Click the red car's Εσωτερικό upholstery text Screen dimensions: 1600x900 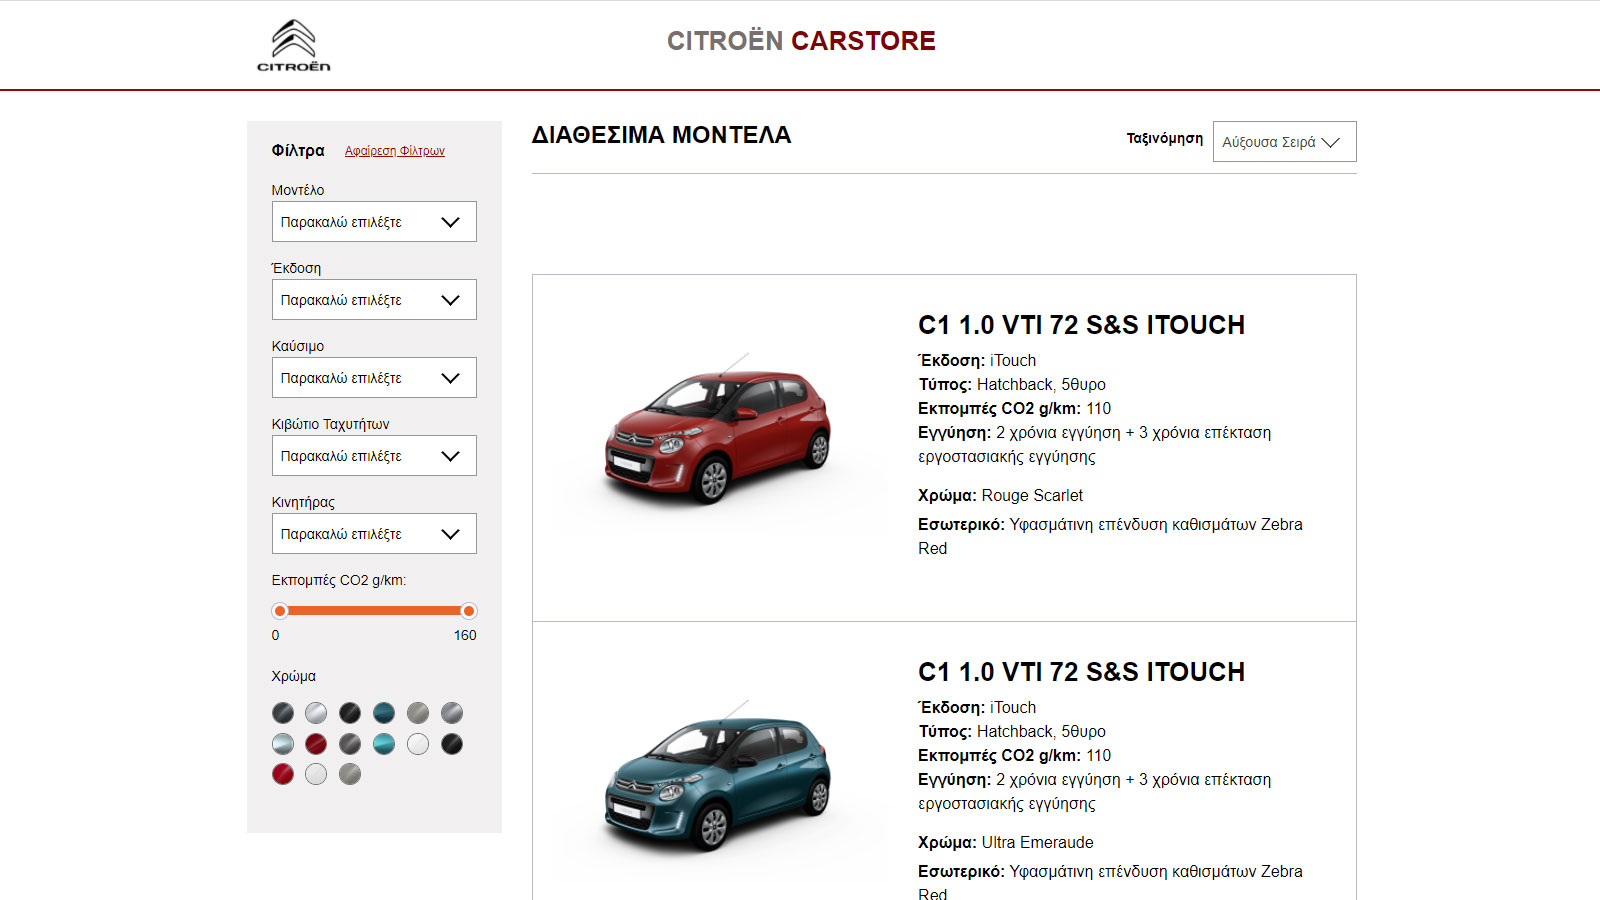pyautogui.click(x=1110, y=536)
